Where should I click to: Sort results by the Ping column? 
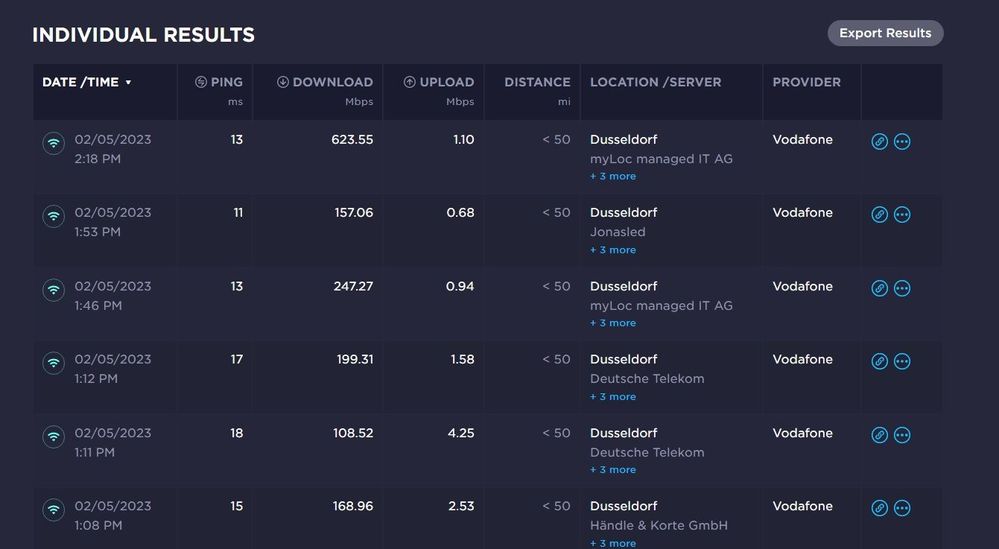click(x=219, y=82)
